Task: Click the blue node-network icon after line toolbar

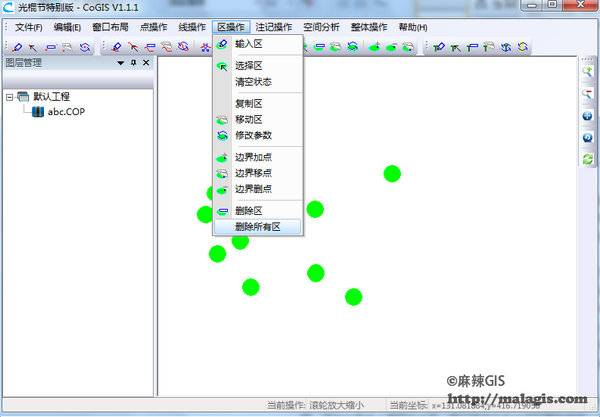Action: pyautogui.click(x=205, y=47)
